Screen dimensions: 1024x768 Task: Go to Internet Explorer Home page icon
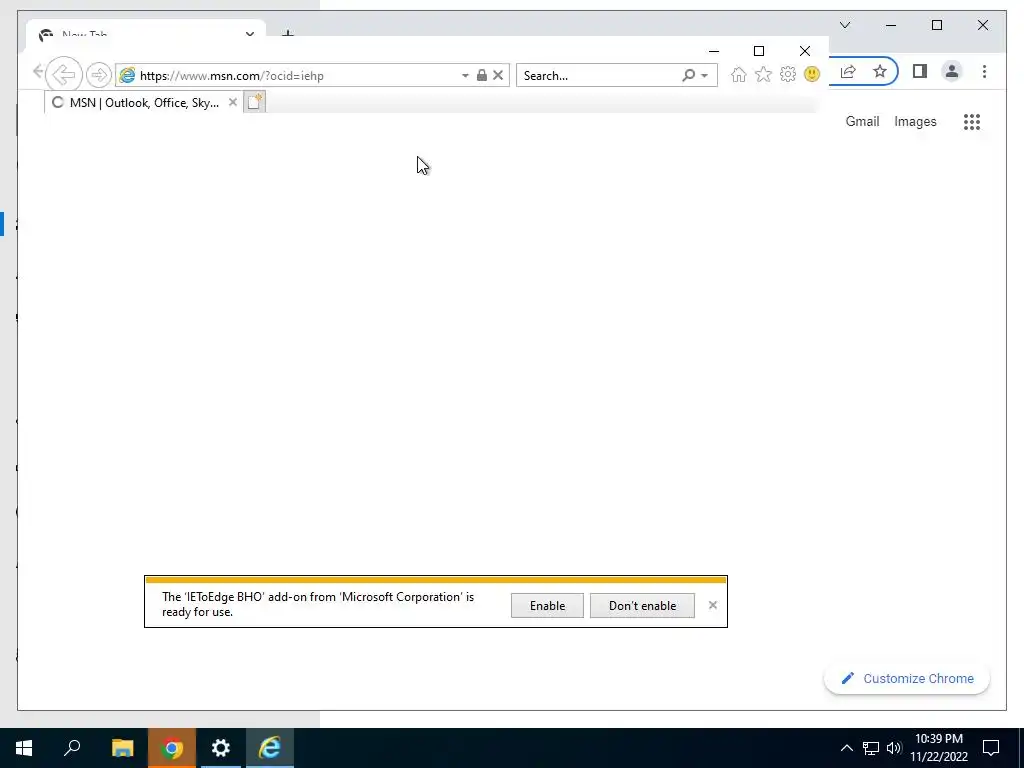tap(739, 74)
